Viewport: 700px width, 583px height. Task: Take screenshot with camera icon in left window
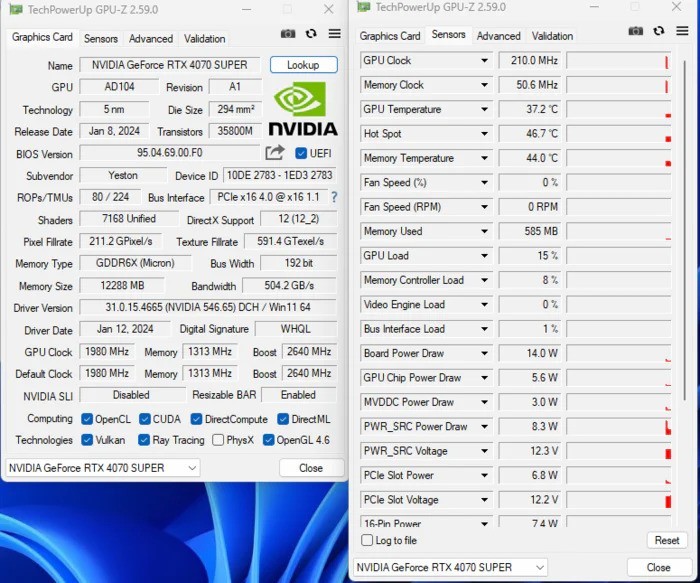coord(288,33)
